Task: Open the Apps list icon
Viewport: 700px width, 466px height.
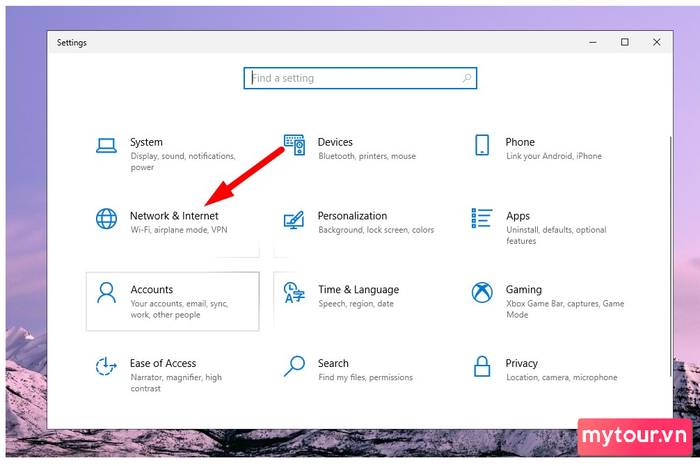Action: pyautogui.click(x=482, y=218)
